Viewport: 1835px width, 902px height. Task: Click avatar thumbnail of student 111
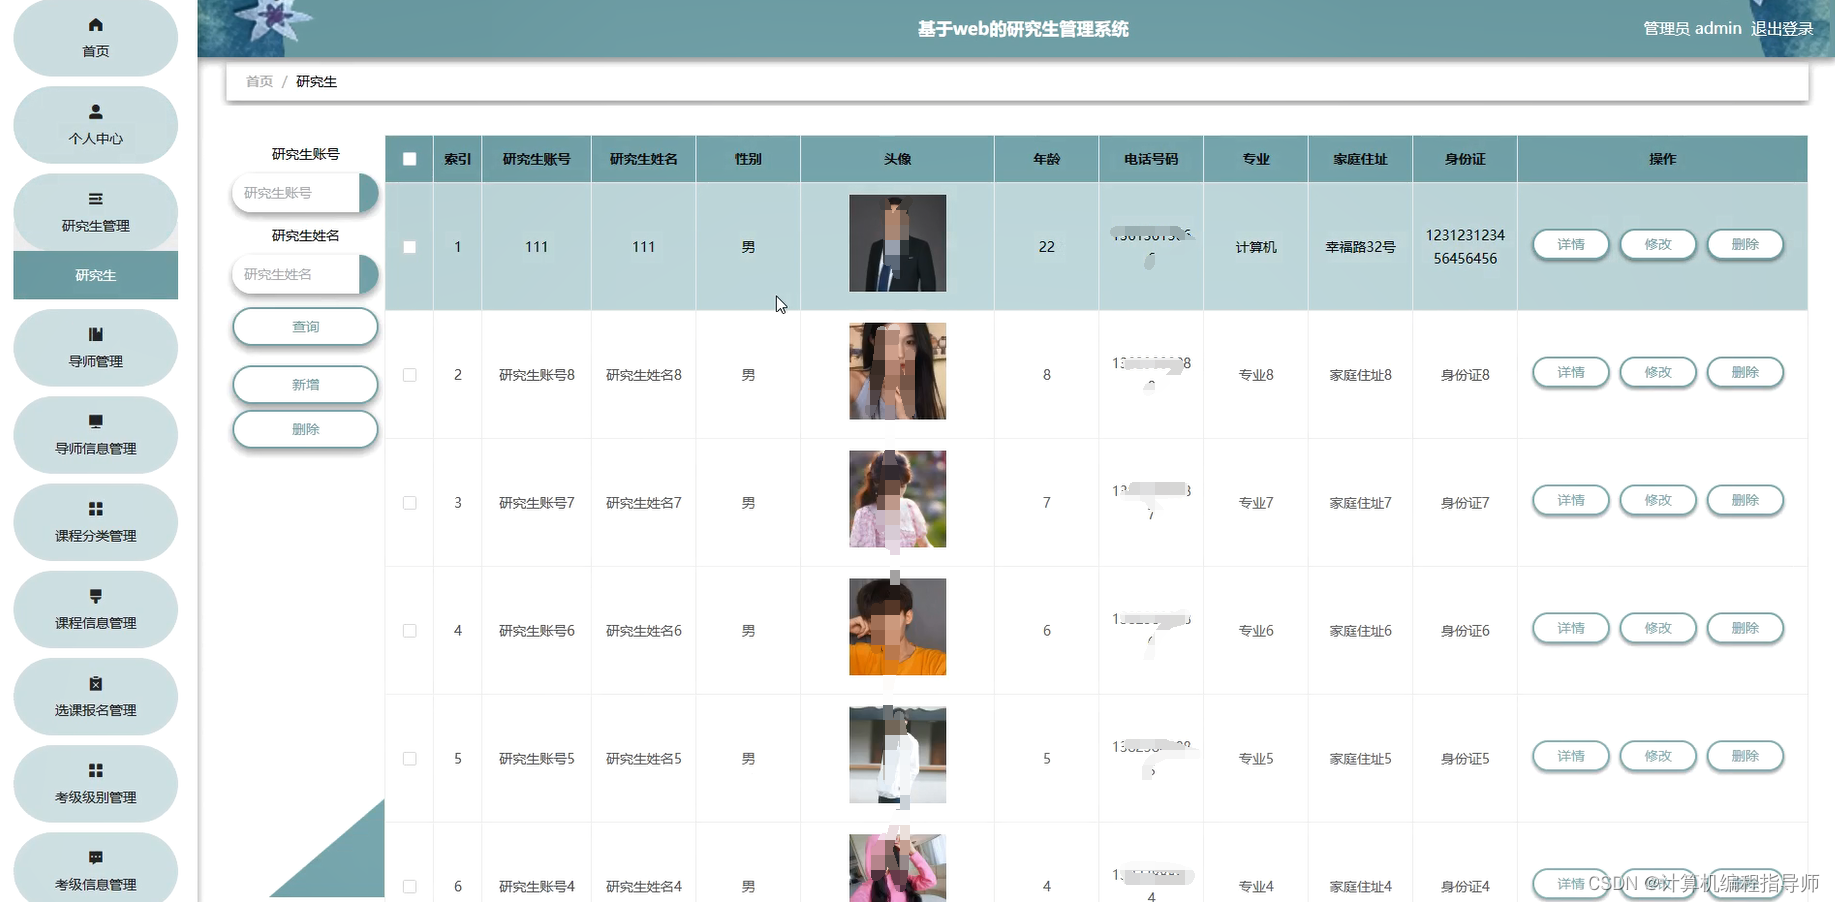tap(897, 243)
